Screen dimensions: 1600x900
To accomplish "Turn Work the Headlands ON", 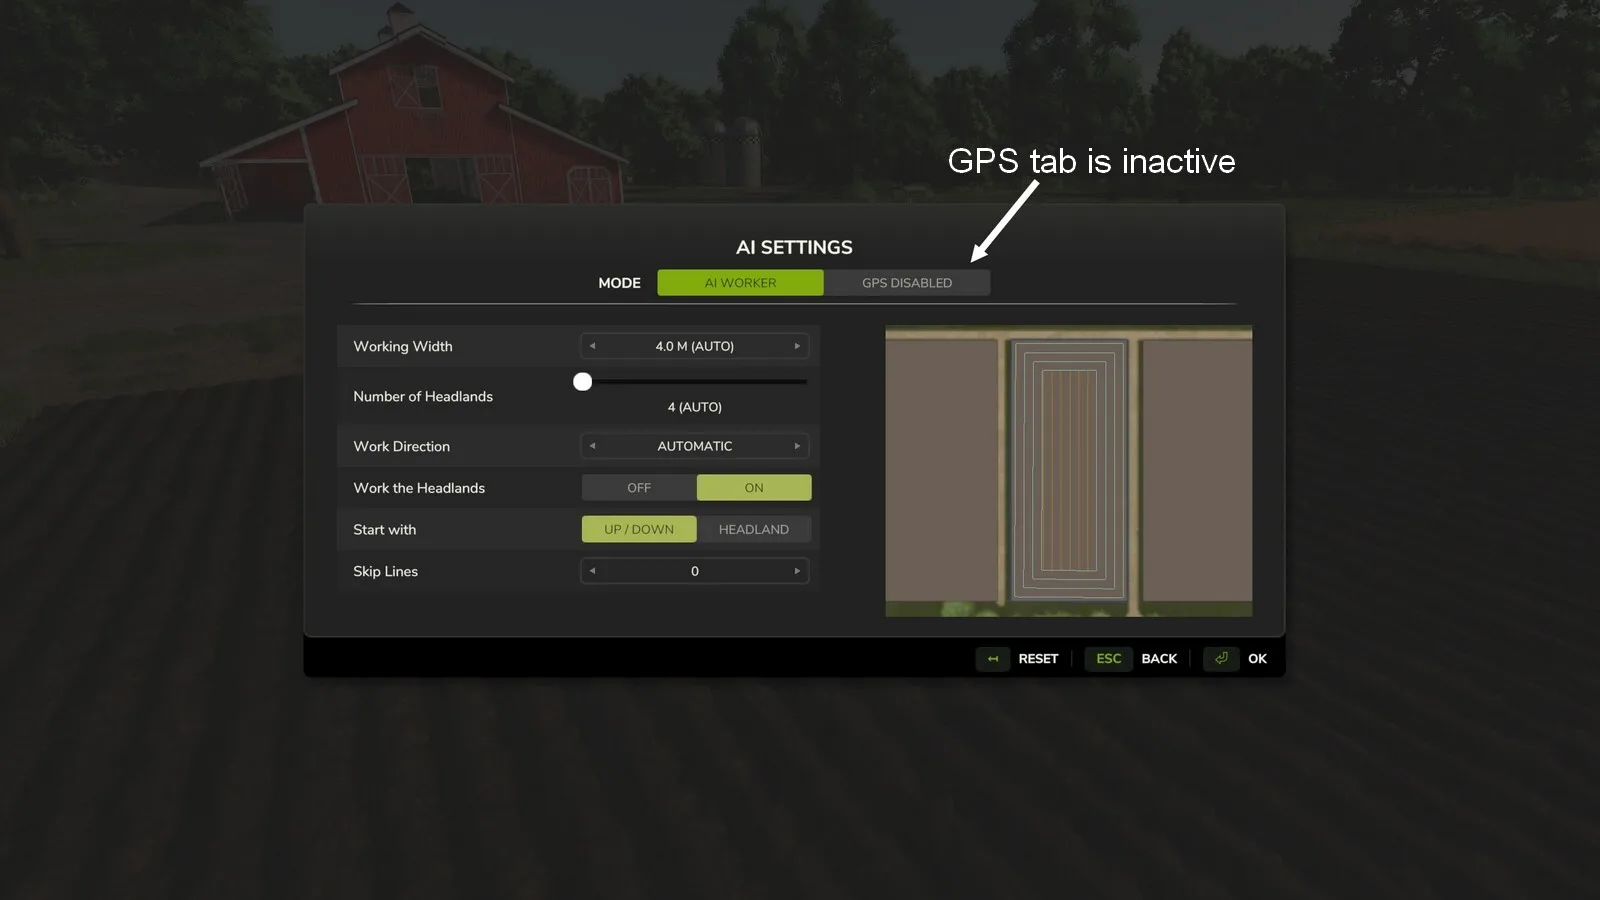I will (754, 488).
